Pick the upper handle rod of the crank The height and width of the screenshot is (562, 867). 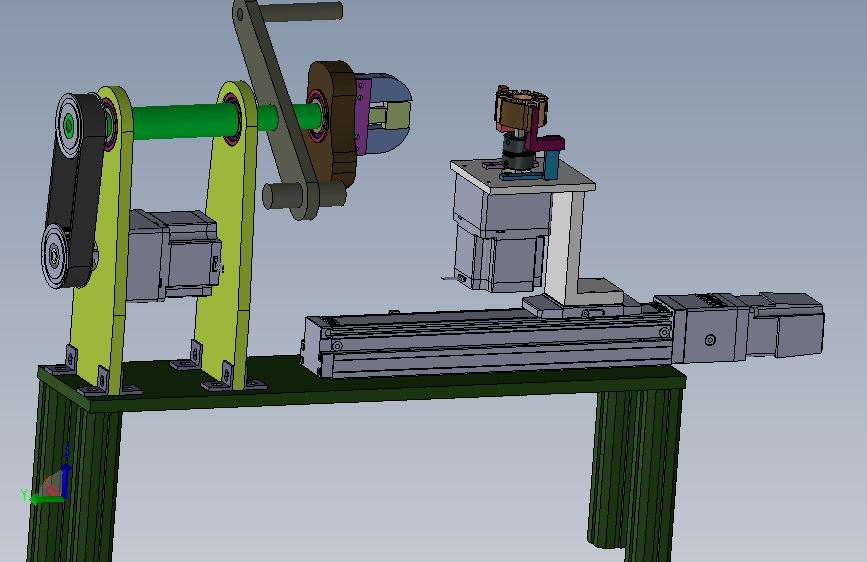(x=300, y=11)
